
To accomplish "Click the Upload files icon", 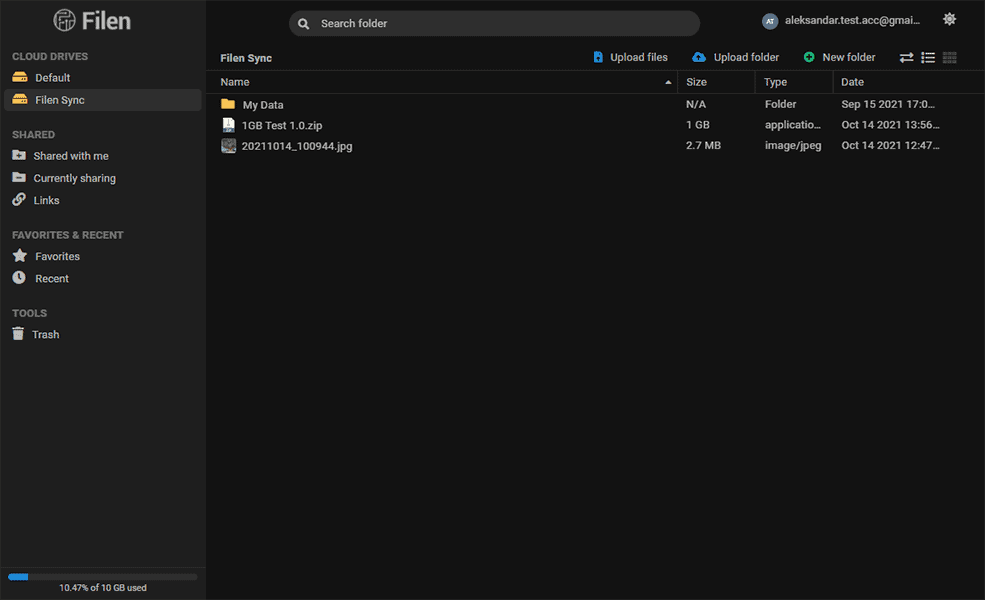I will [x=598, y=58].
